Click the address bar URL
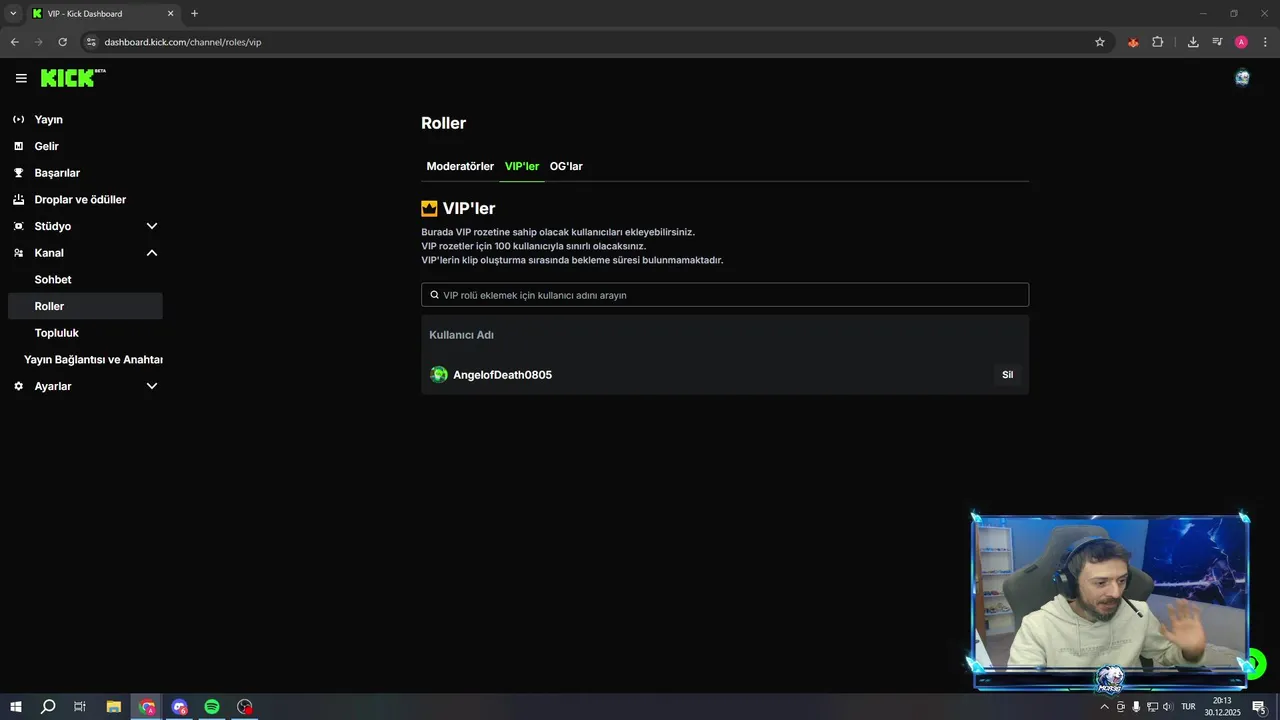Image resolution: width=1280 pixels, height=720 pixels. pos(183,42)
